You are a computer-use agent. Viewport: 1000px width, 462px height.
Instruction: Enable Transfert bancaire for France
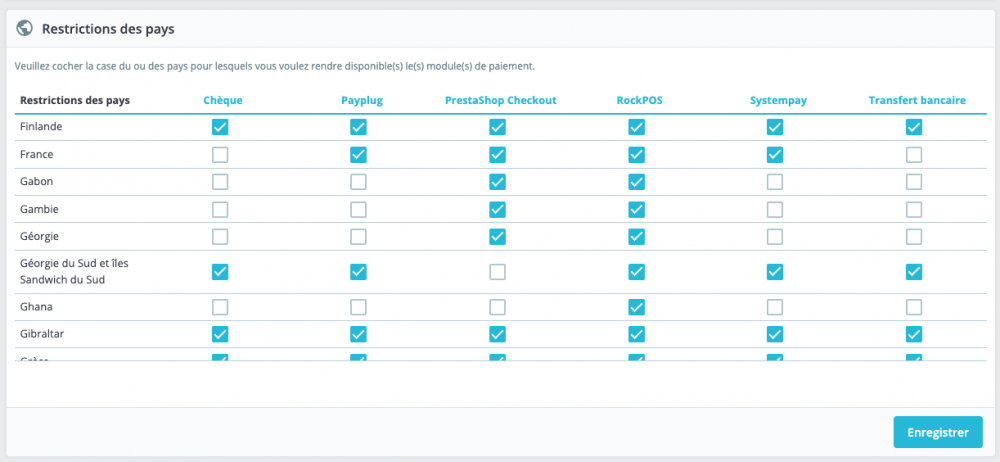(x=913, y=154)
